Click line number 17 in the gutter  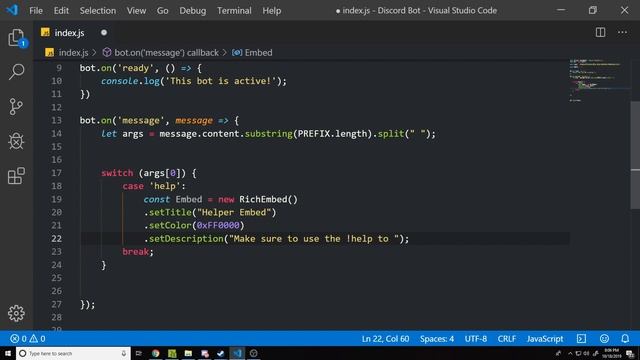click(x=56, y=173)
